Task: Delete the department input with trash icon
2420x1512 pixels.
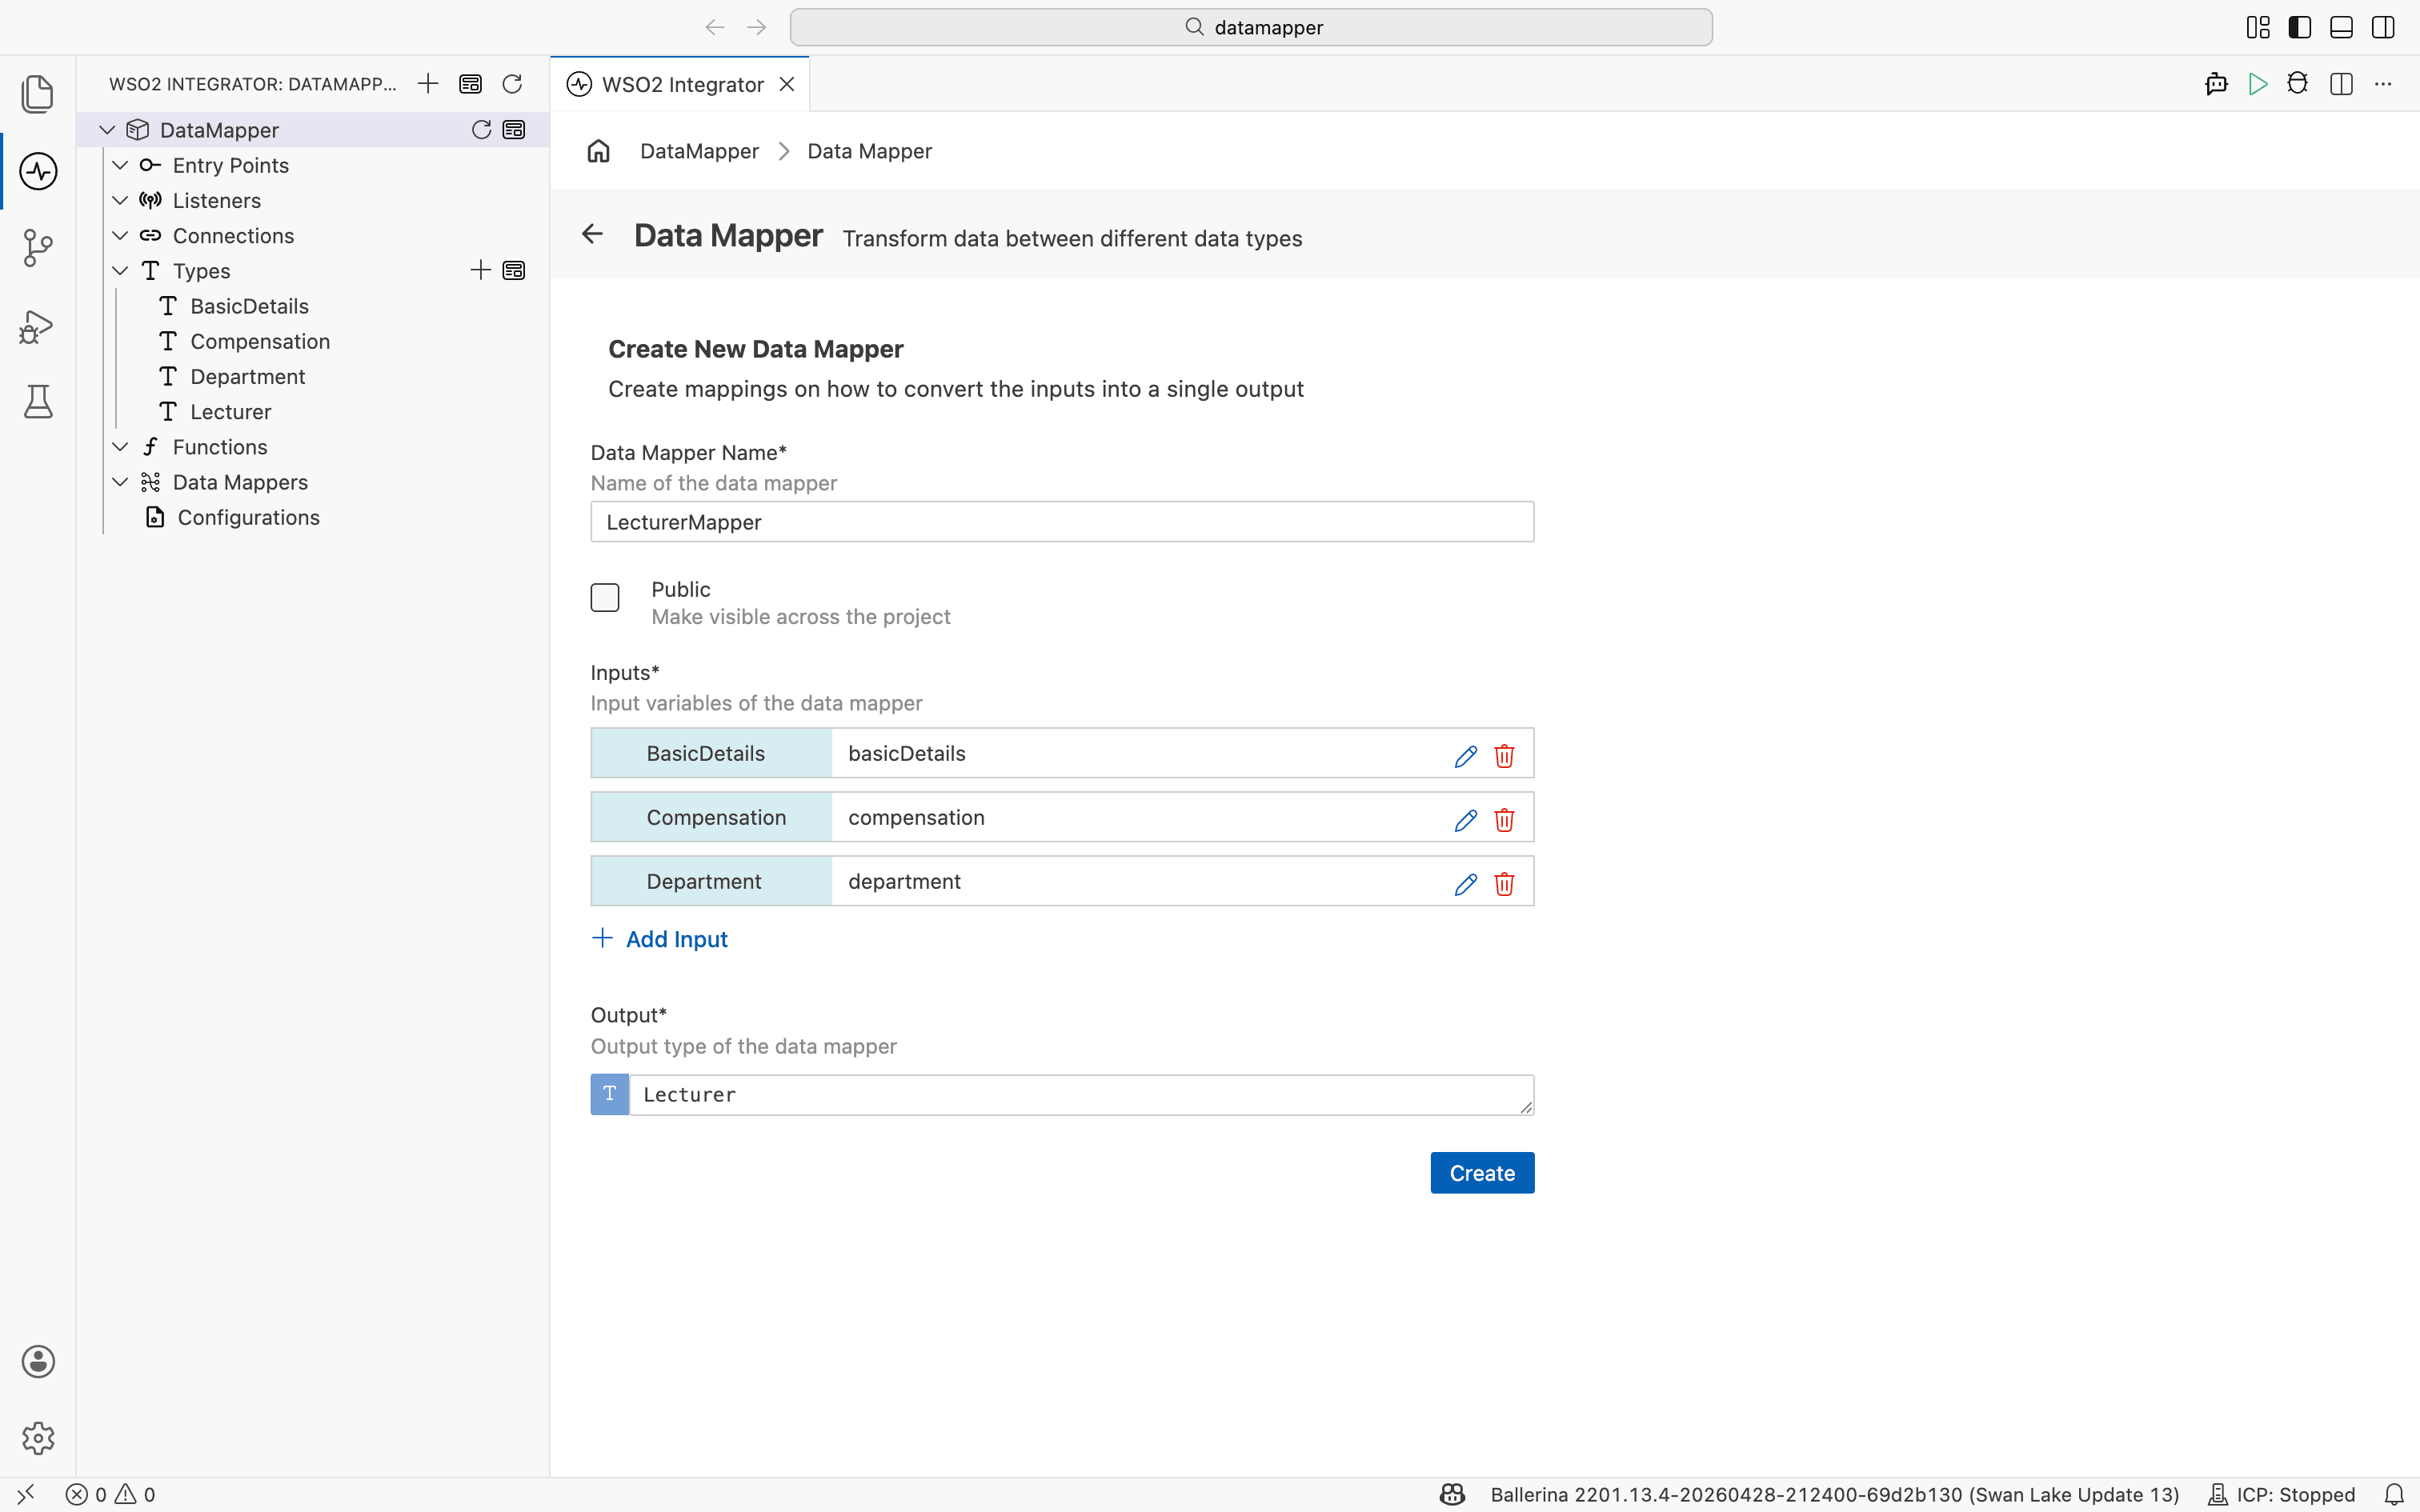Action: (x=1504, y=884)
